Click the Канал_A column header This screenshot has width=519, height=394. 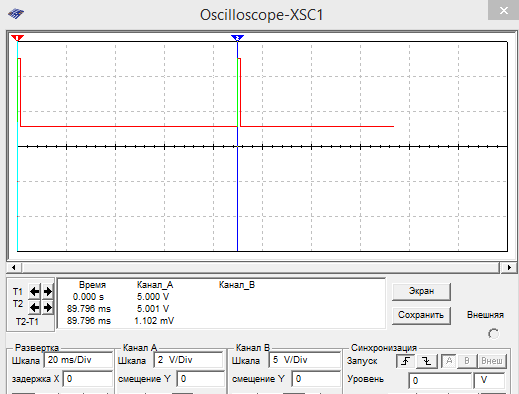(155, 285)
